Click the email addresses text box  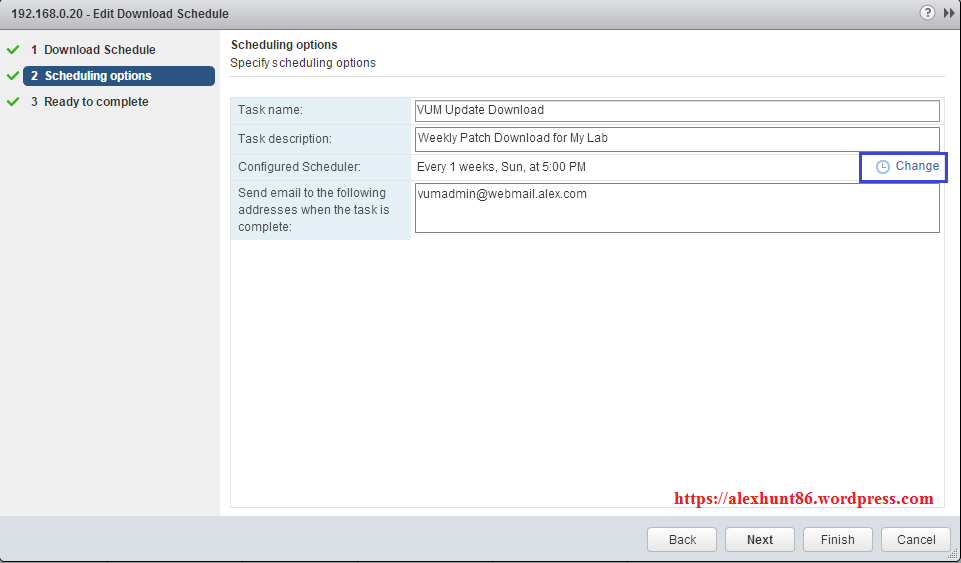[x=677, y=208]
